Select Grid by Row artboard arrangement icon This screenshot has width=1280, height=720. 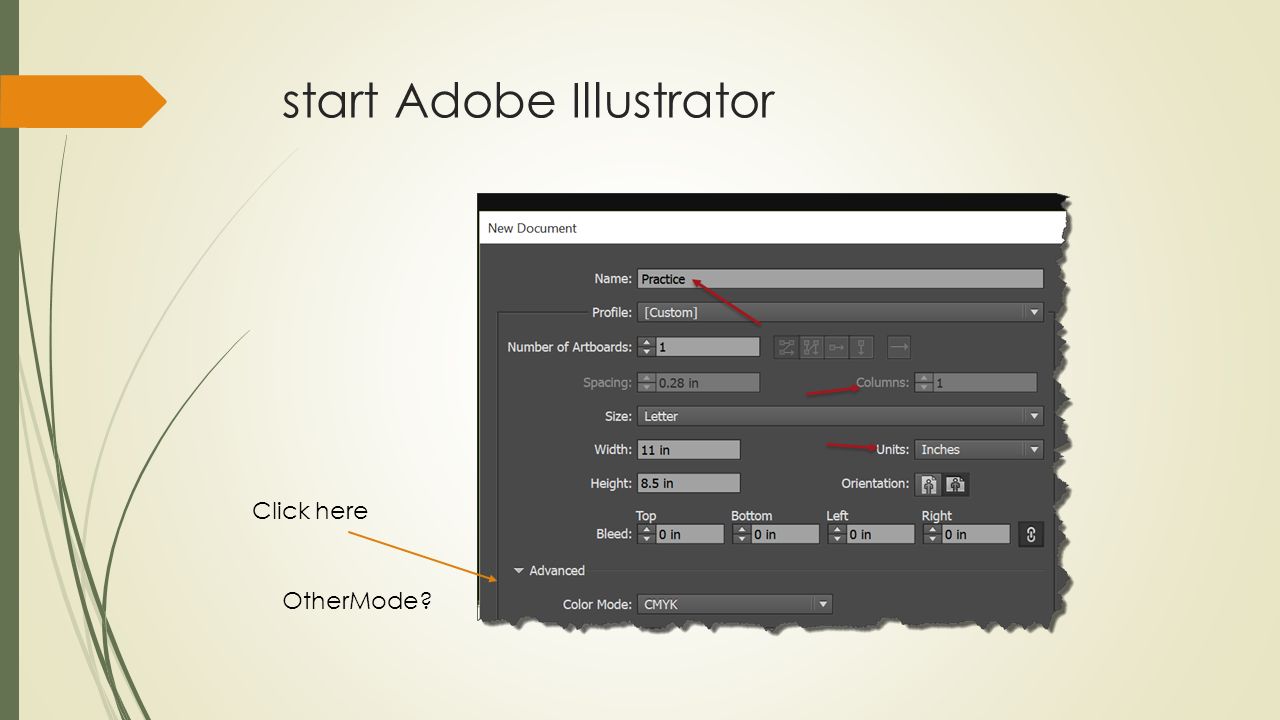coord(786,347)
